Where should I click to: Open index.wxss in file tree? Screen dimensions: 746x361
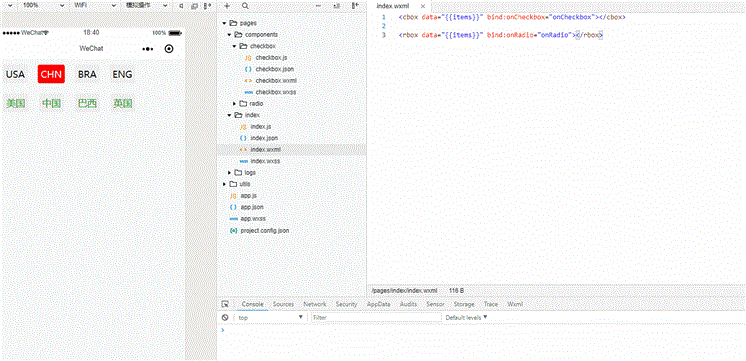click(x=265, y=161)
